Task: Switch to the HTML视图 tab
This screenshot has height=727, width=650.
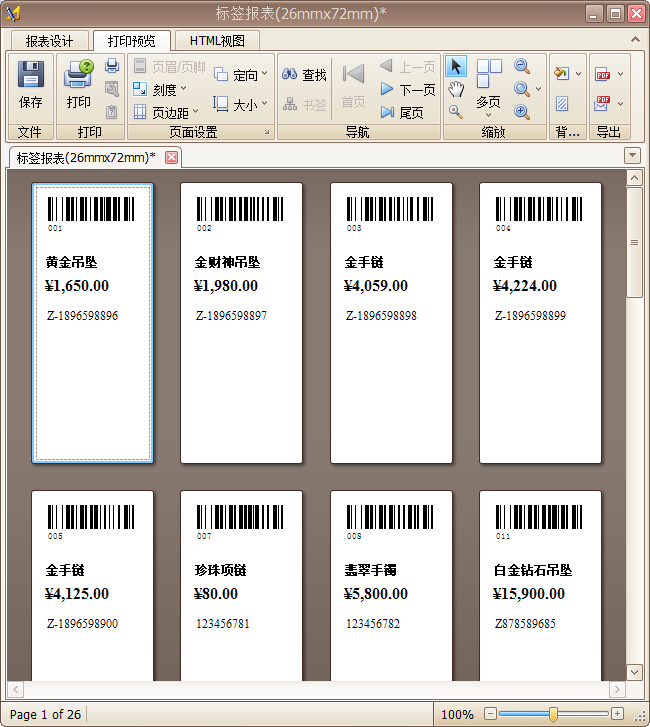Action: click(217, 41)
